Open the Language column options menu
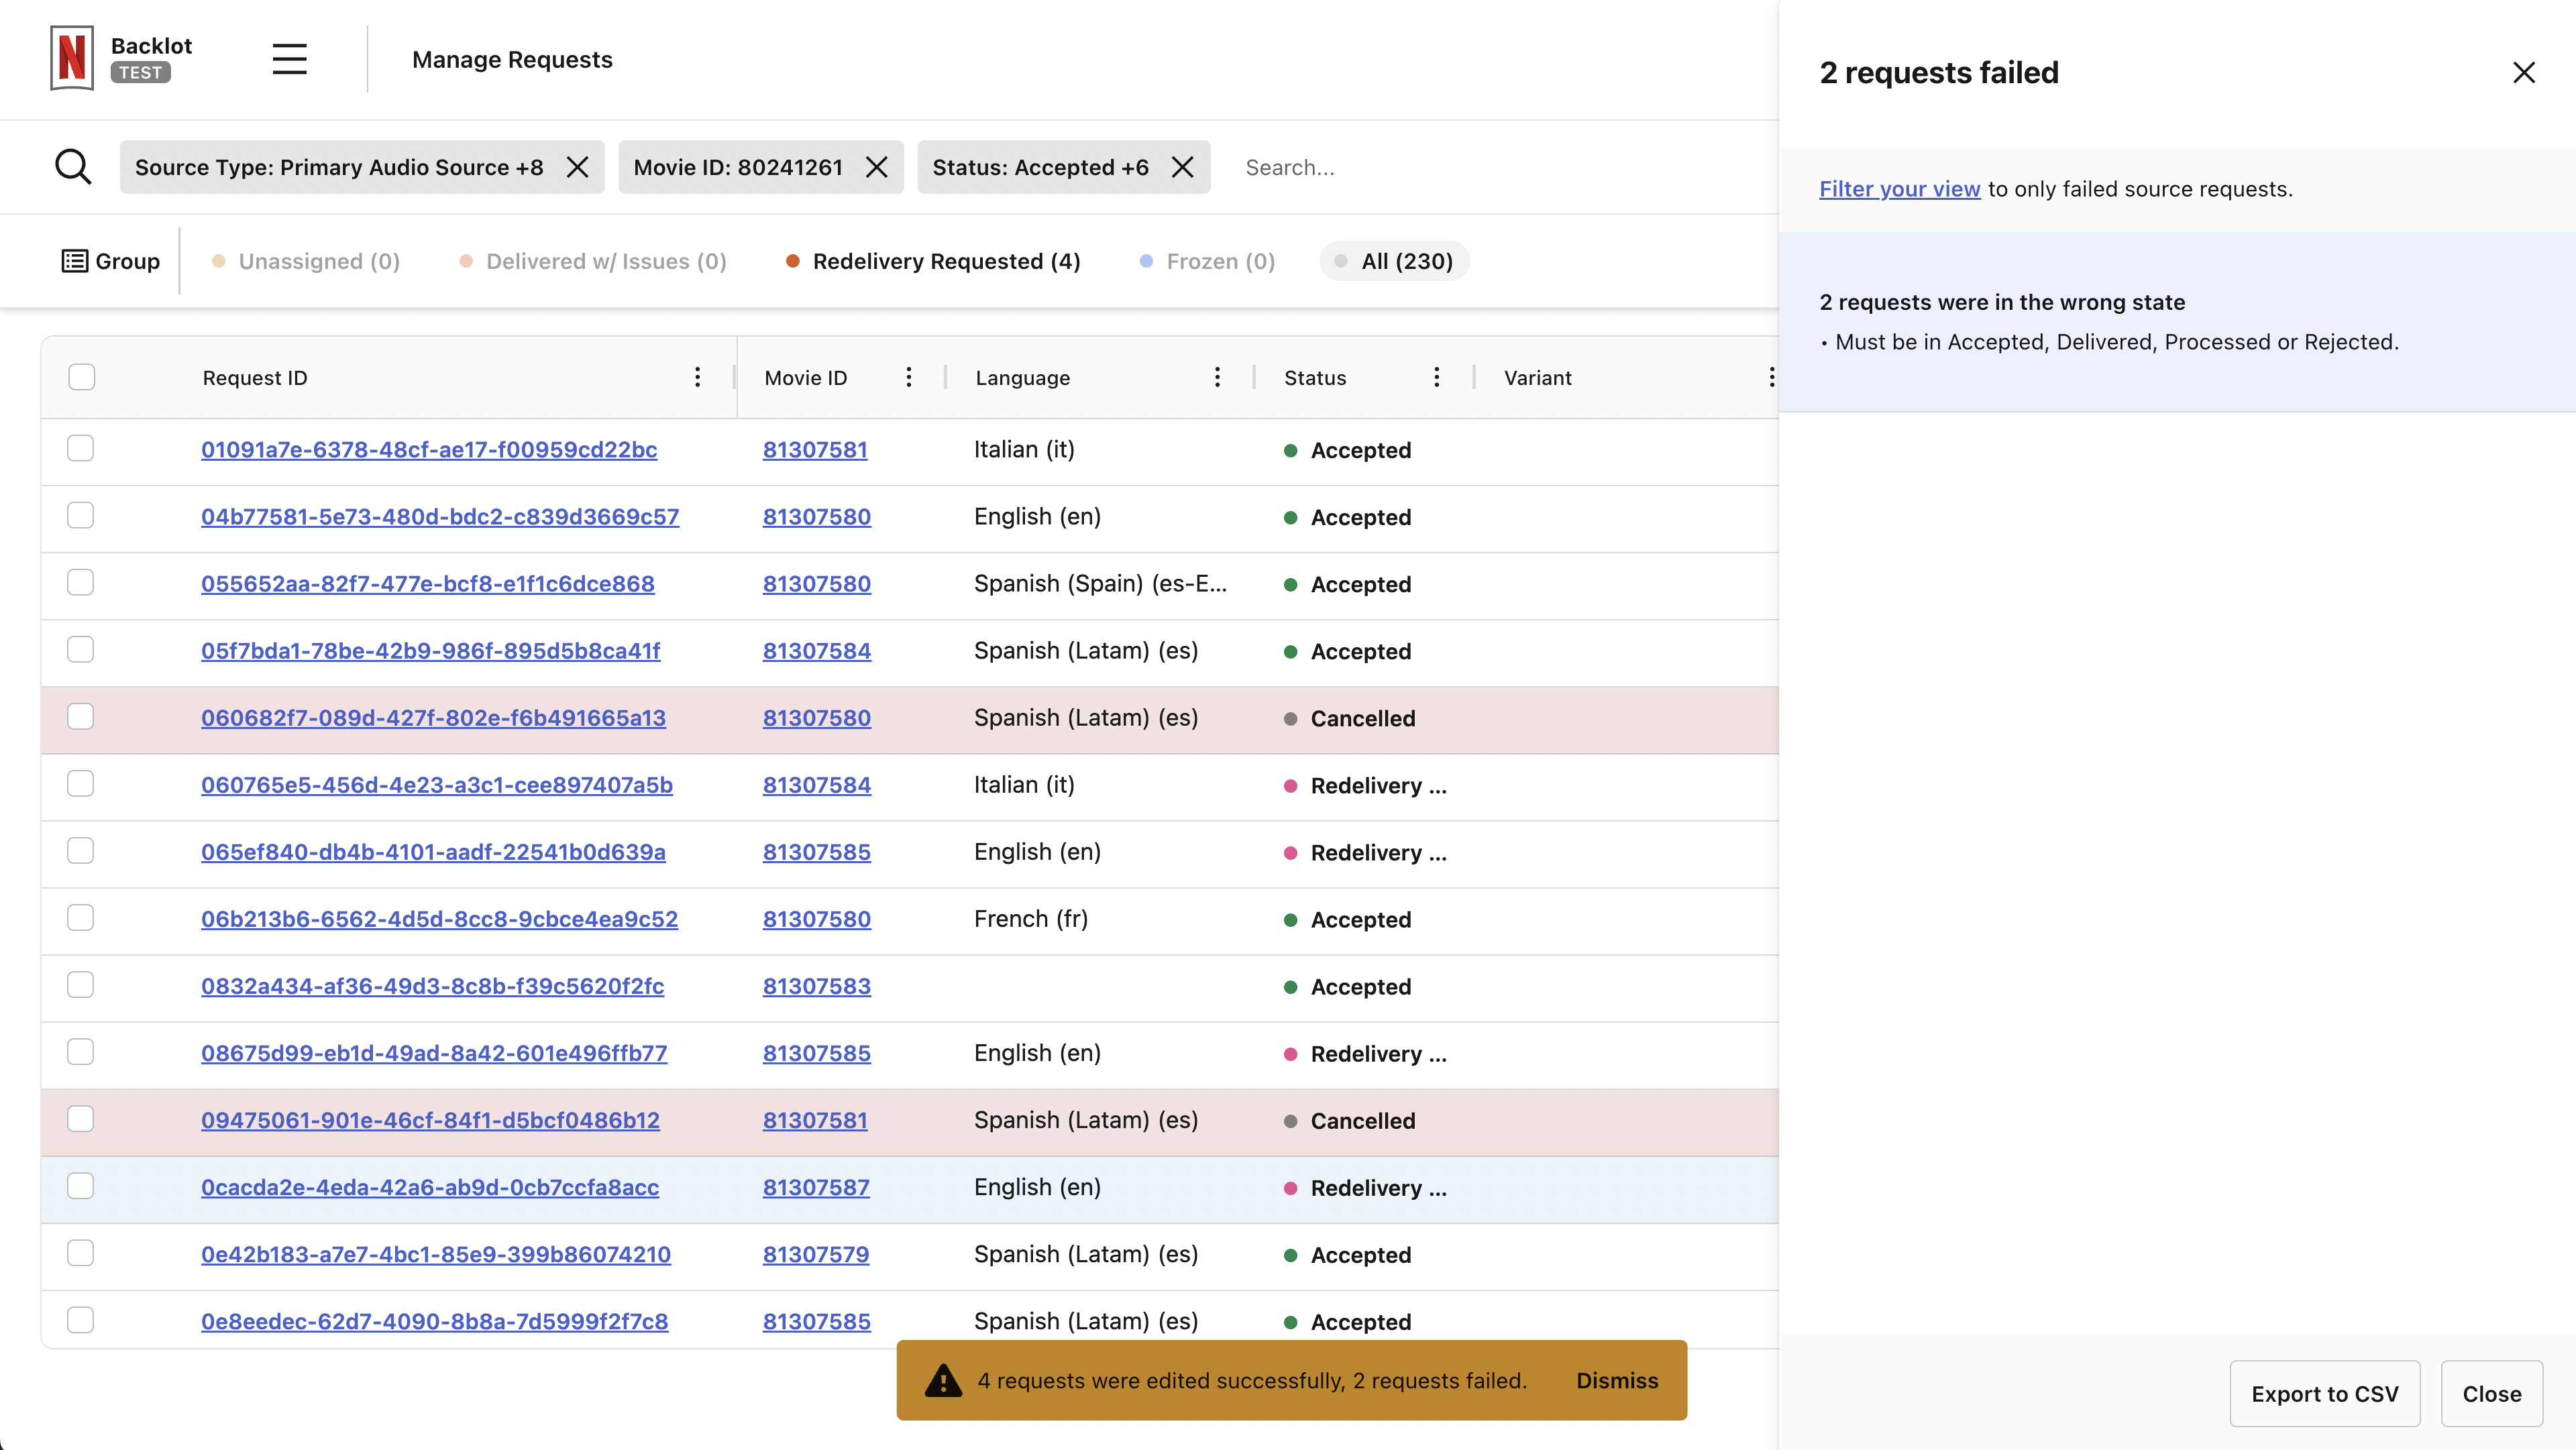2576x1450 pixels. (x=1216, y=377)
